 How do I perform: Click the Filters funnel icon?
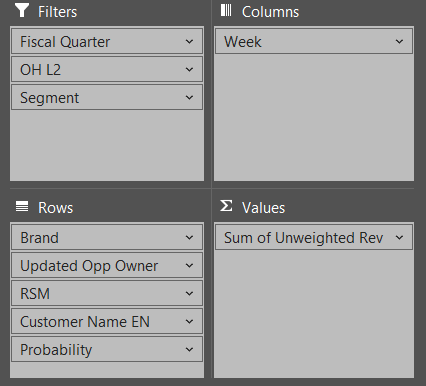coord(22,10)
